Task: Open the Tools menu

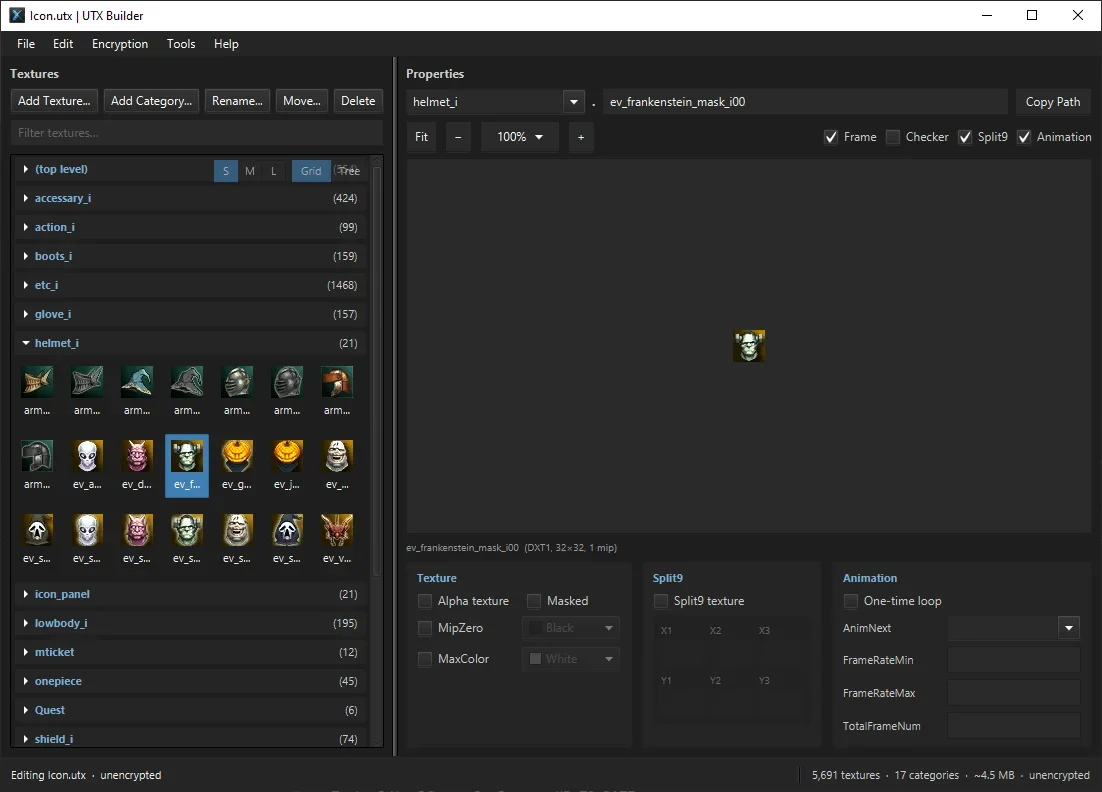Action: 181,44
